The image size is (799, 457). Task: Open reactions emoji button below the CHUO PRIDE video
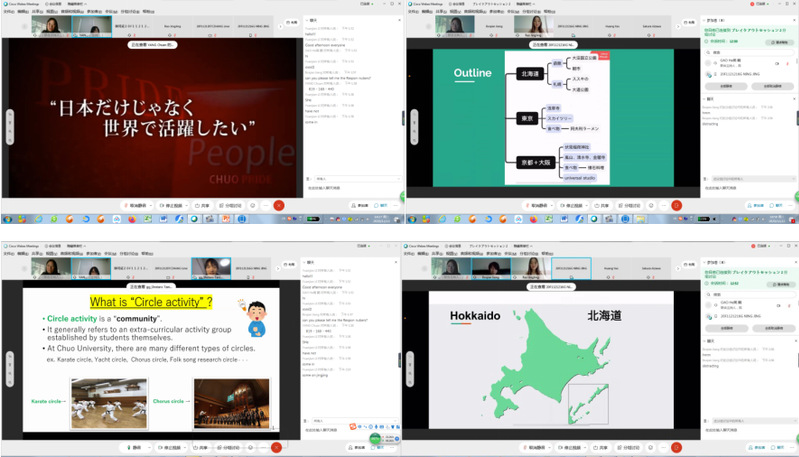(252, 205)
